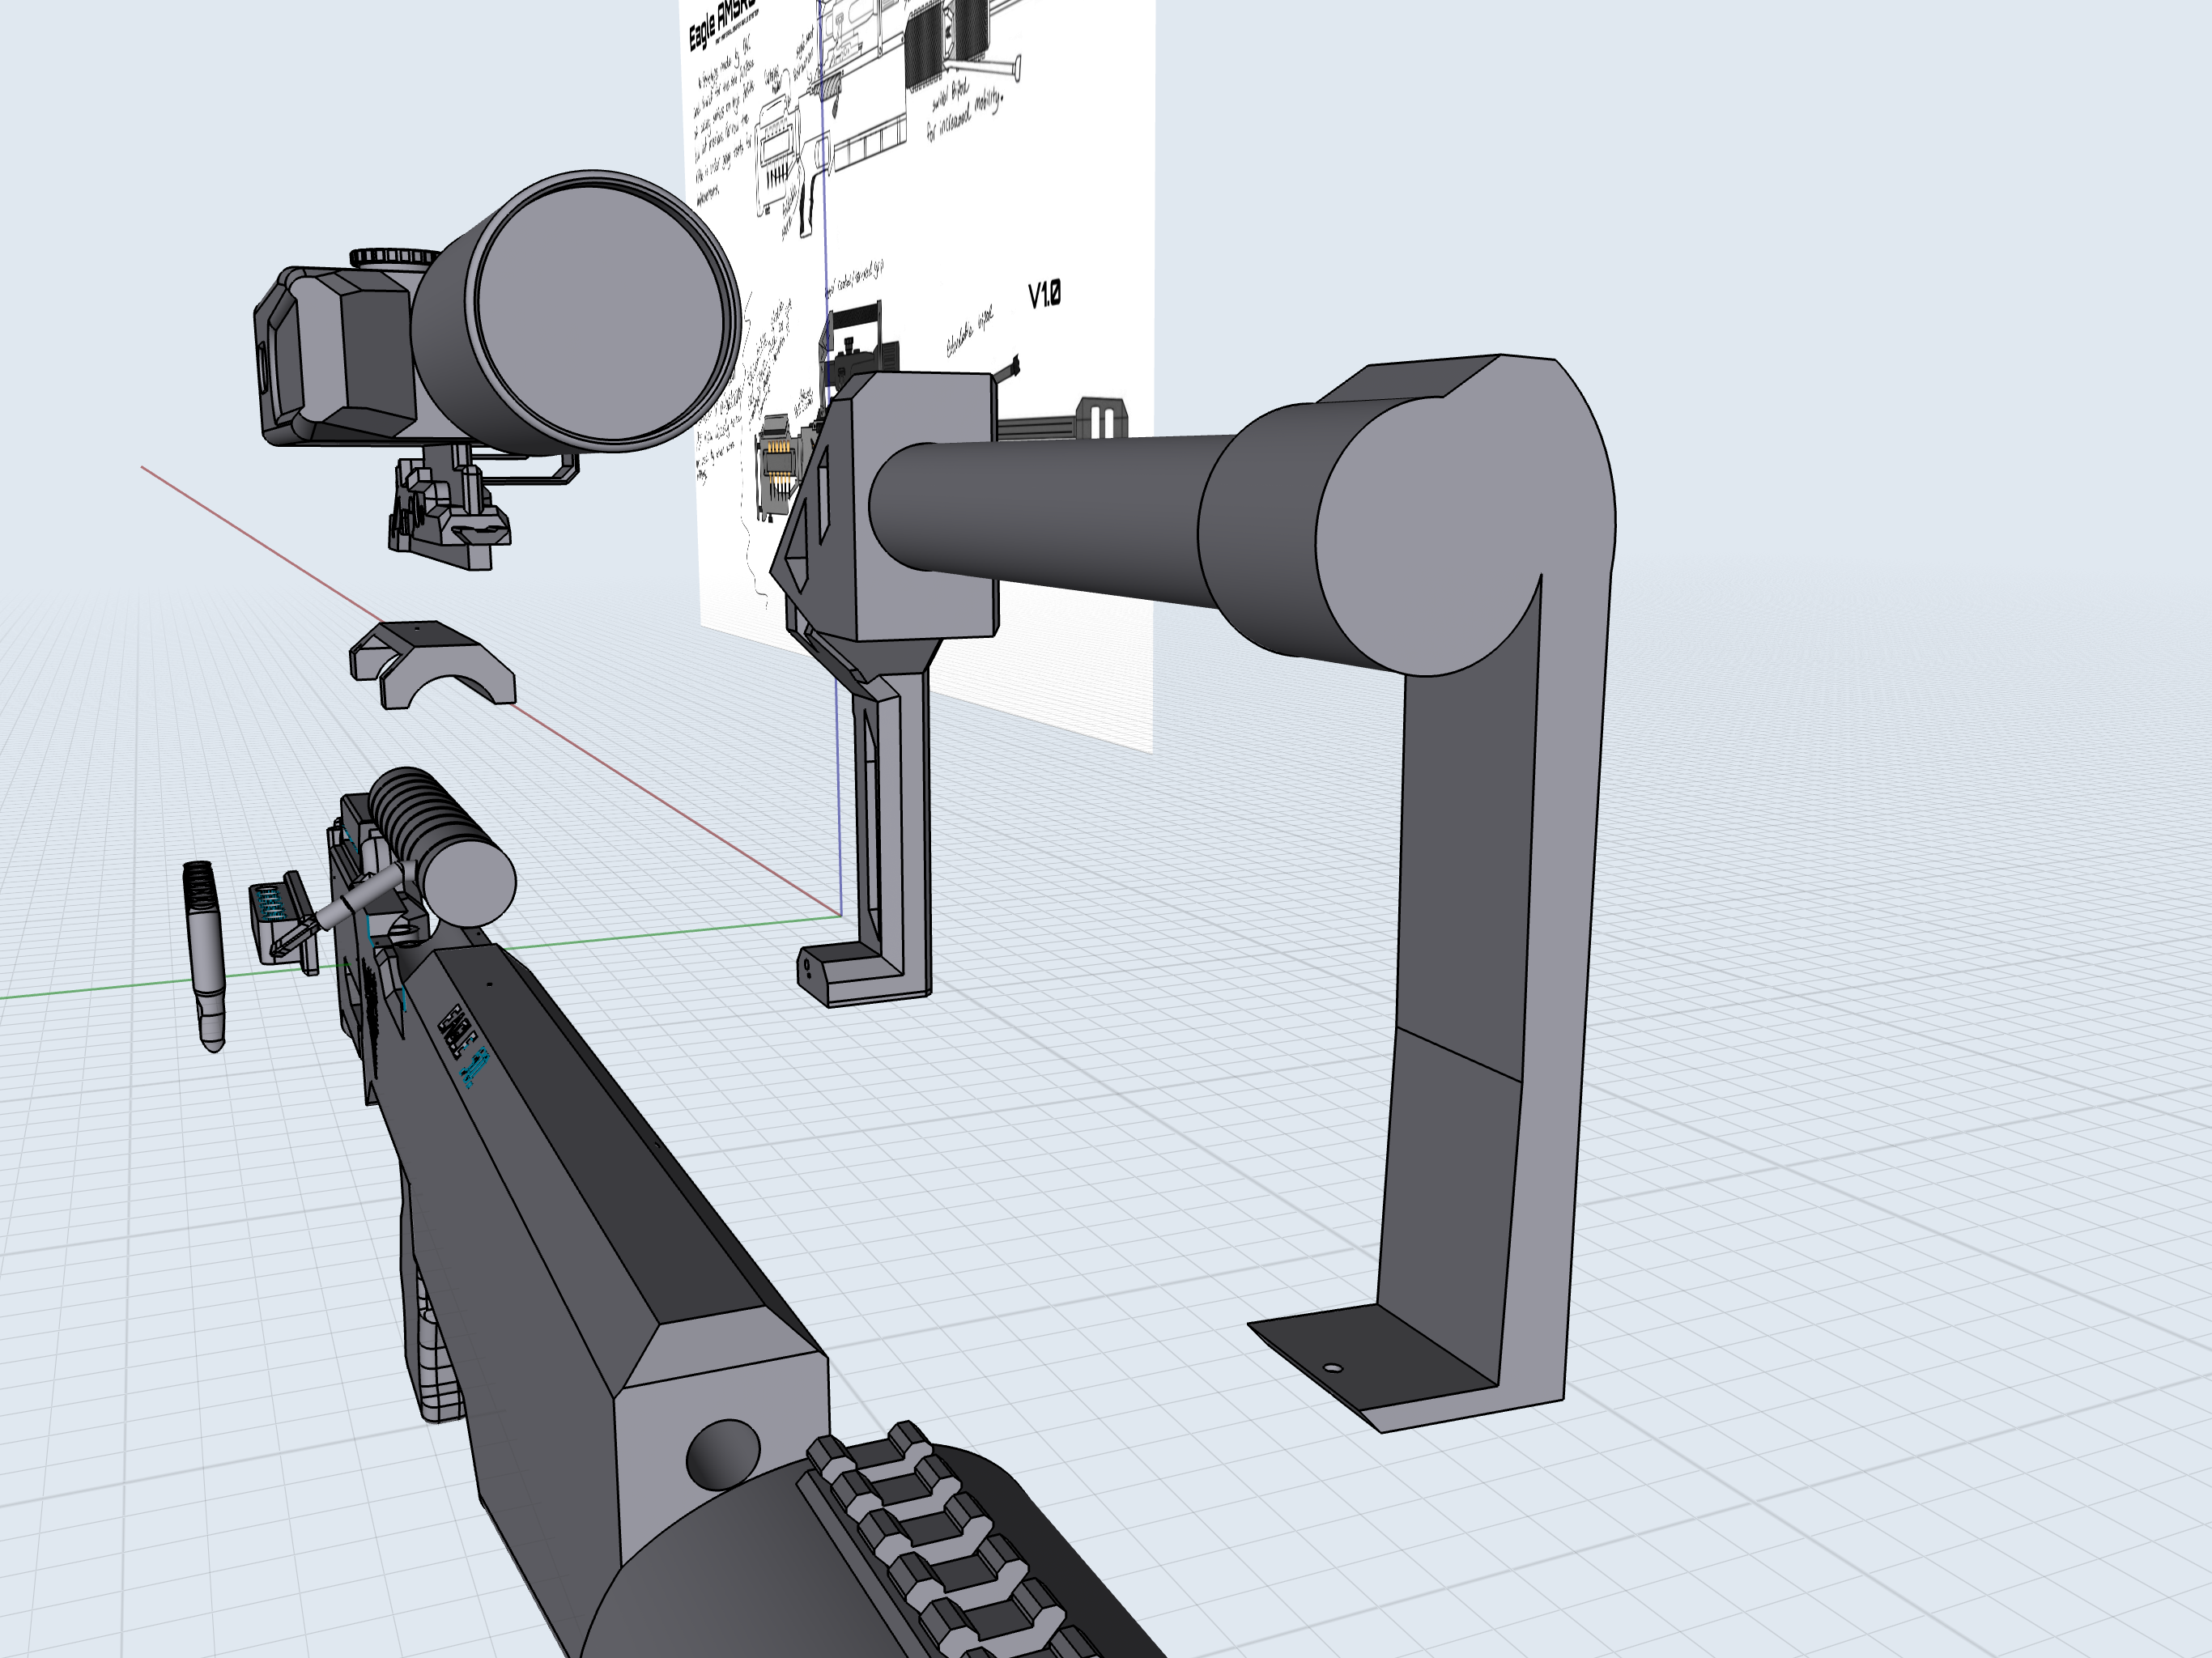
Task: Click the round hole in receiver front
Action: tap(722, 1453)
